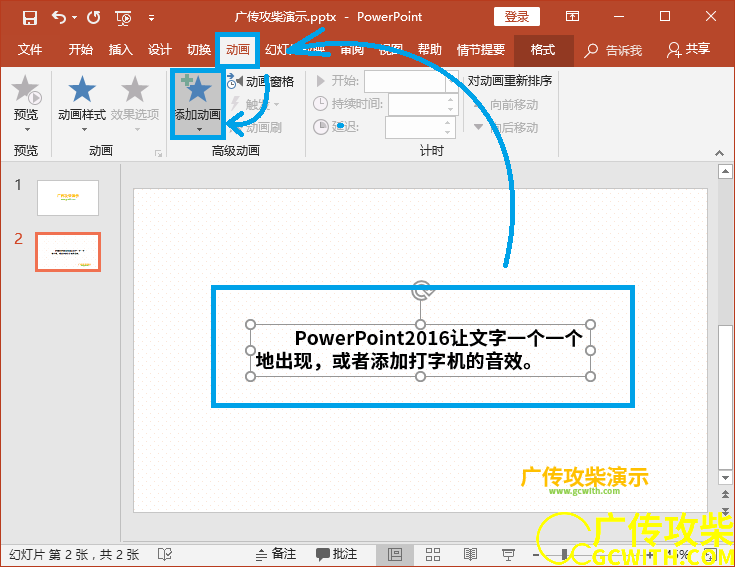Viewport: 735px width, 567px height.
Task: Select slide 1 thumbnail
Action: click(x=68, y=198)
